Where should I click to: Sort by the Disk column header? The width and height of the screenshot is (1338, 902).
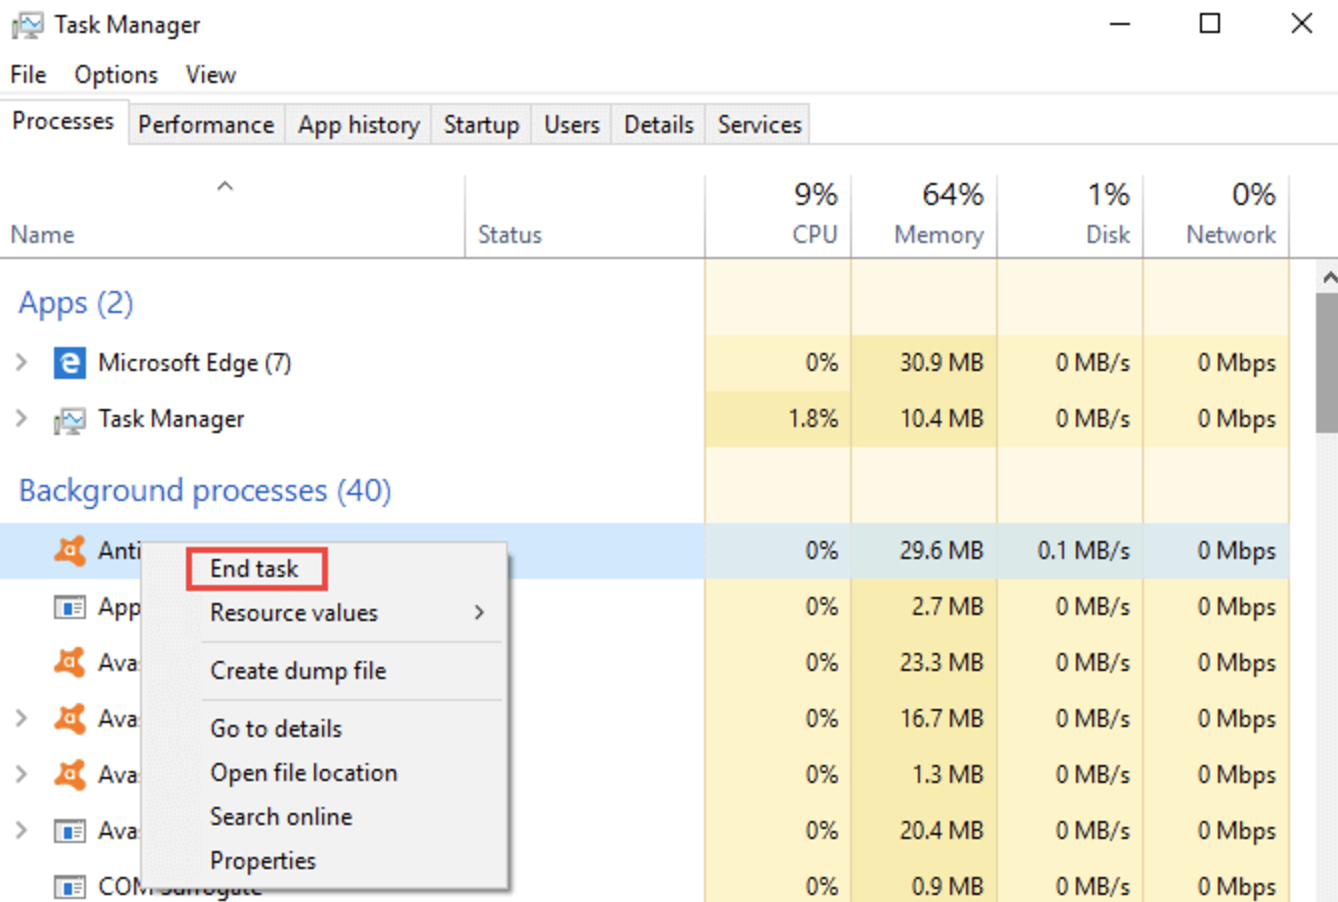click(1108, 235)
